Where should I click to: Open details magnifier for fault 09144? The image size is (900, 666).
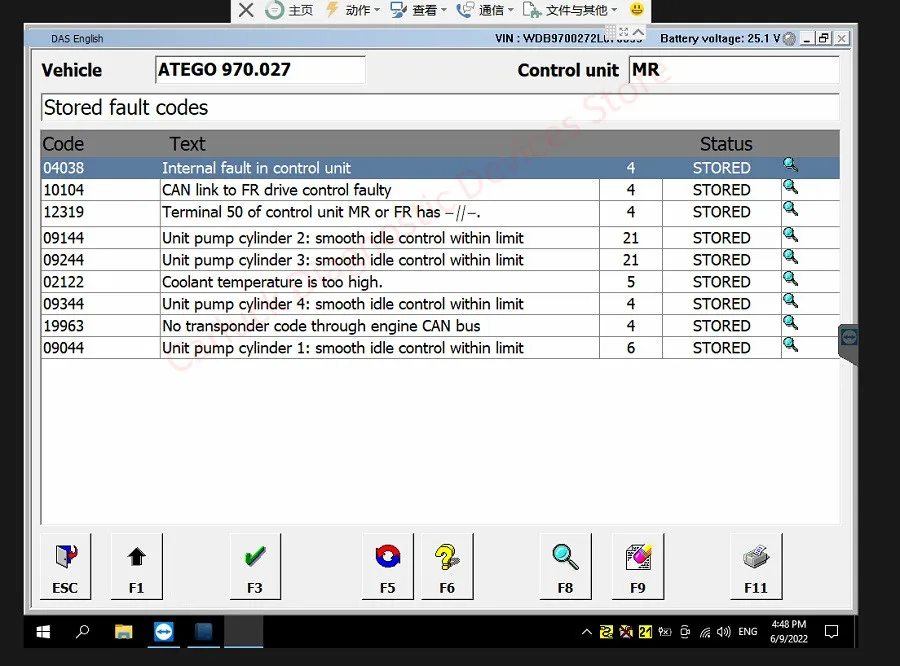[790, 235]
